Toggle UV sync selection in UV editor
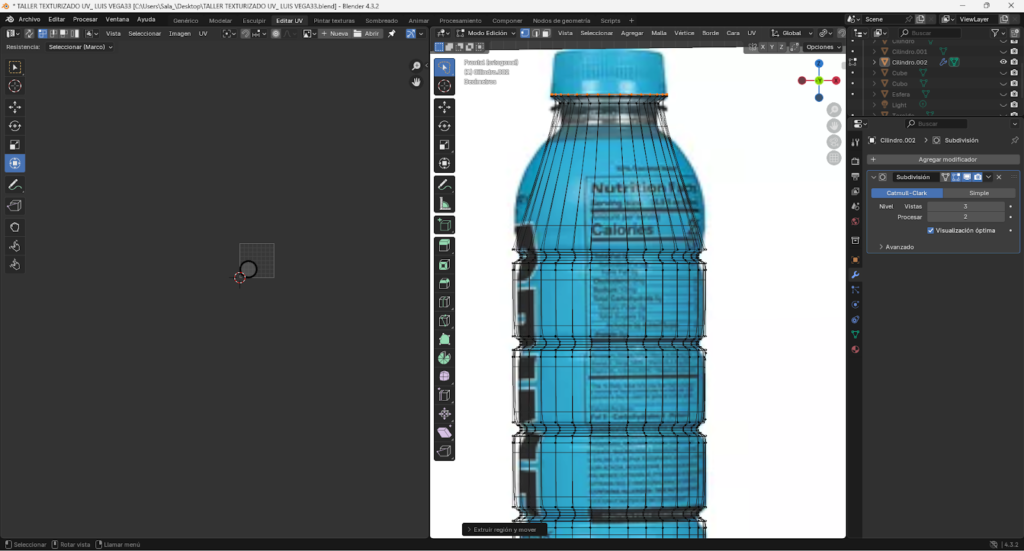Viewport: 1024px width, 551px height. click(29, 33)
